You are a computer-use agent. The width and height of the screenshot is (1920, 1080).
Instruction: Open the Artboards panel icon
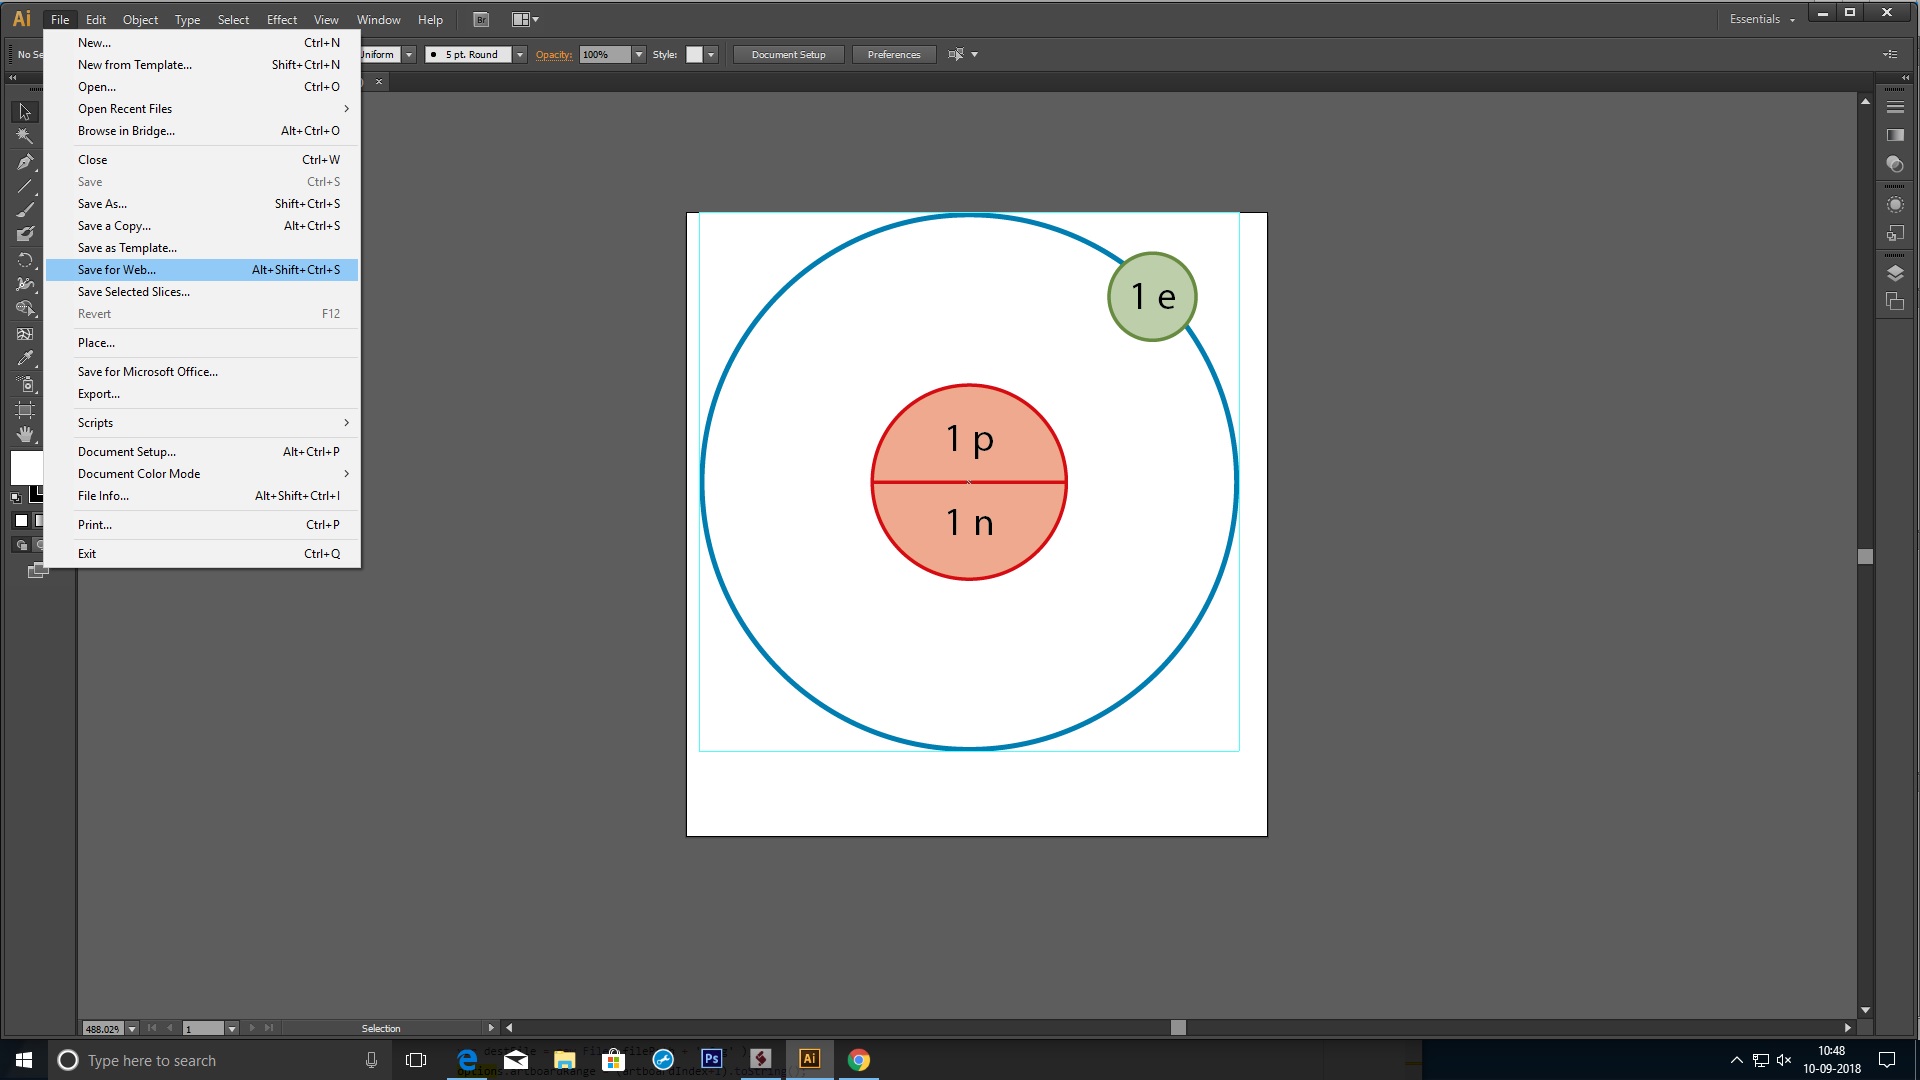(x=1895, y=302)
